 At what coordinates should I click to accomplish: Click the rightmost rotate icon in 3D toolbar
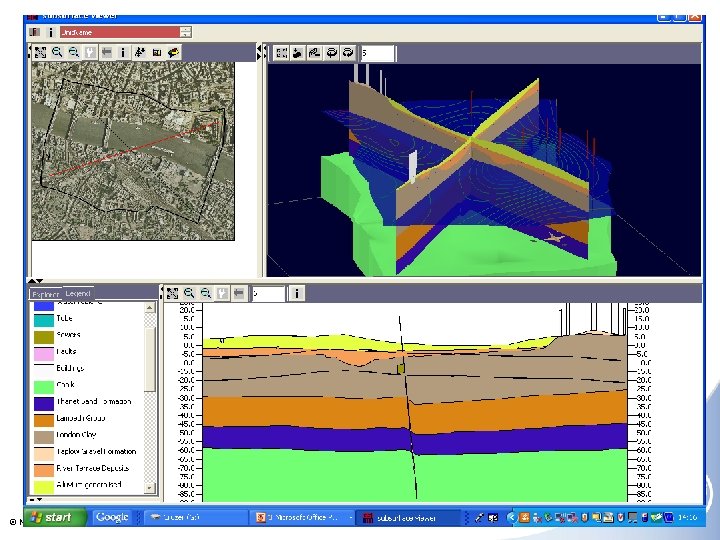point(348,52)
